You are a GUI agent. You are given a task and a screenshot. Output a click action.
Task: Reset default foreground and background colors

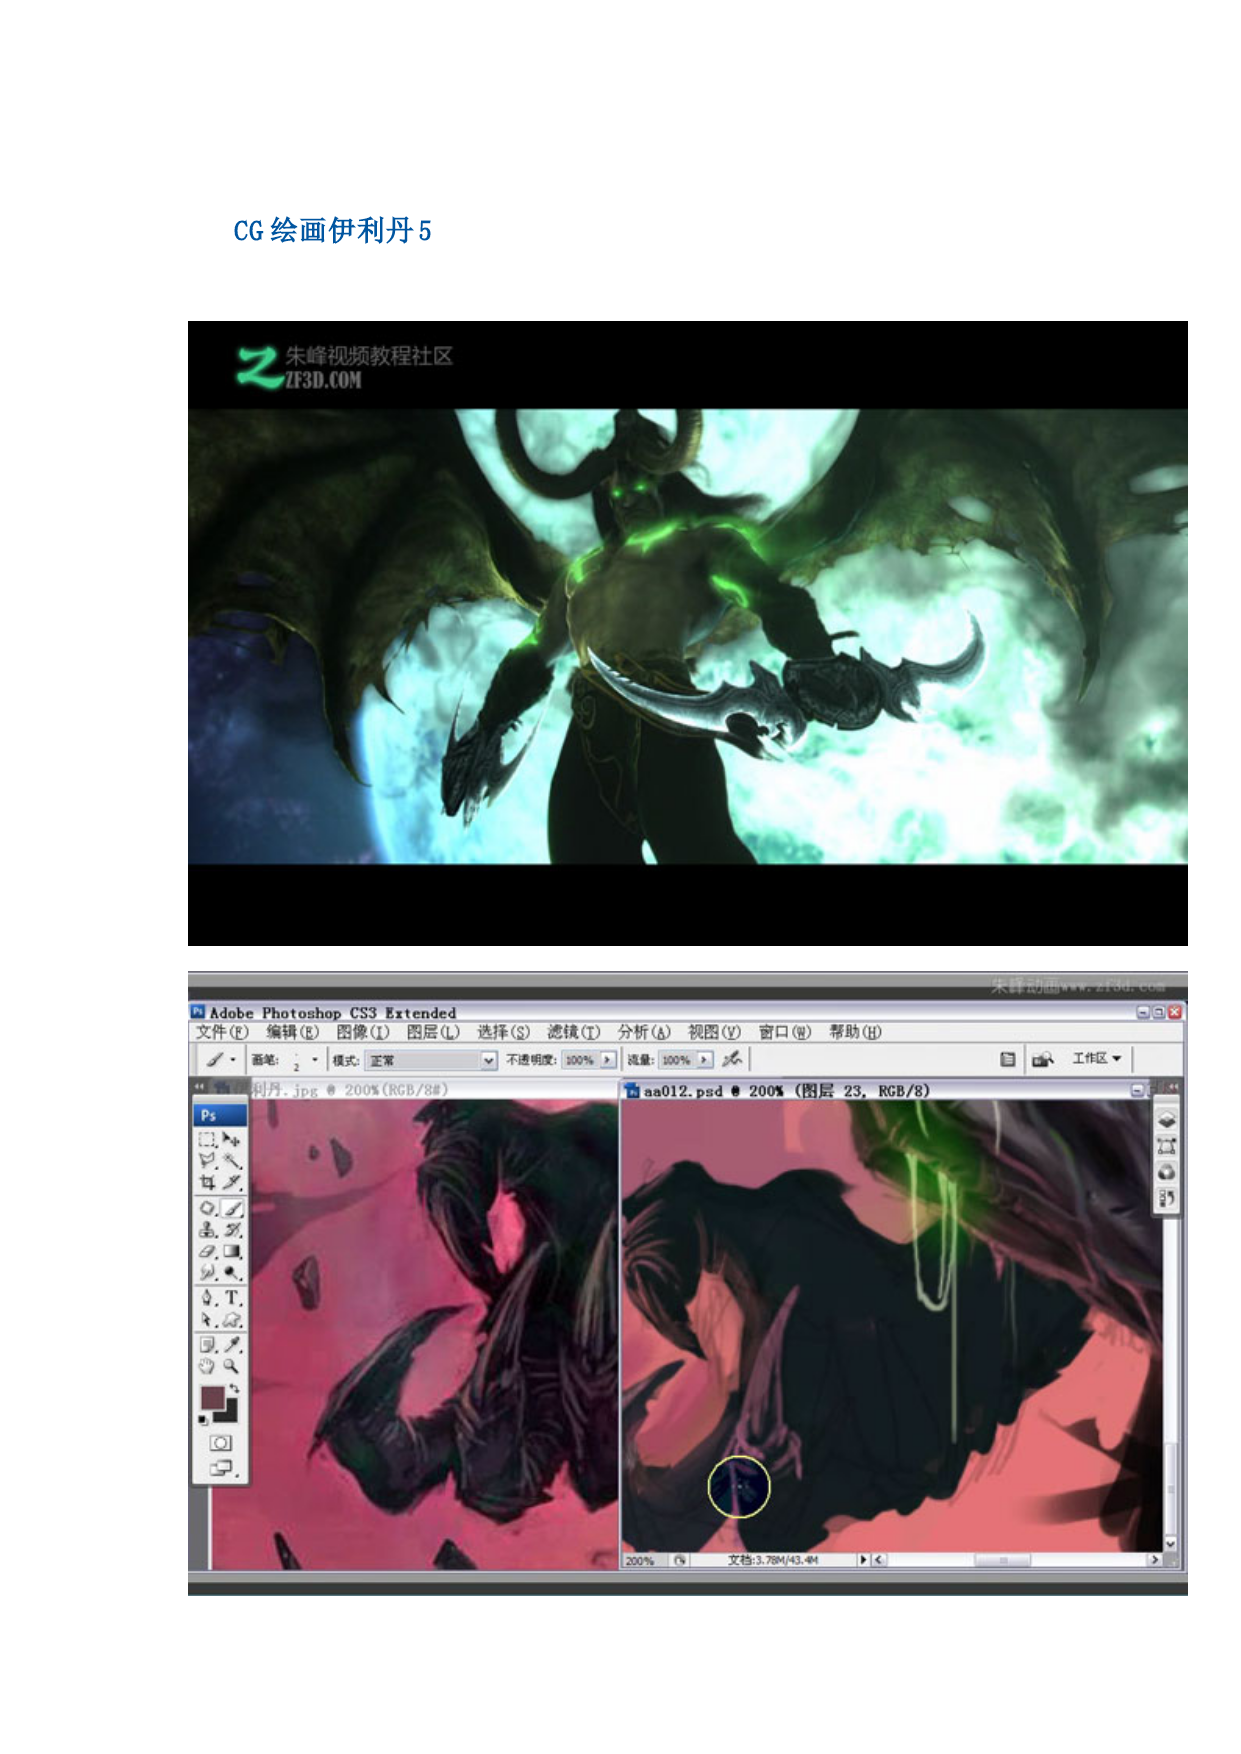click(x=204, y=1419)
